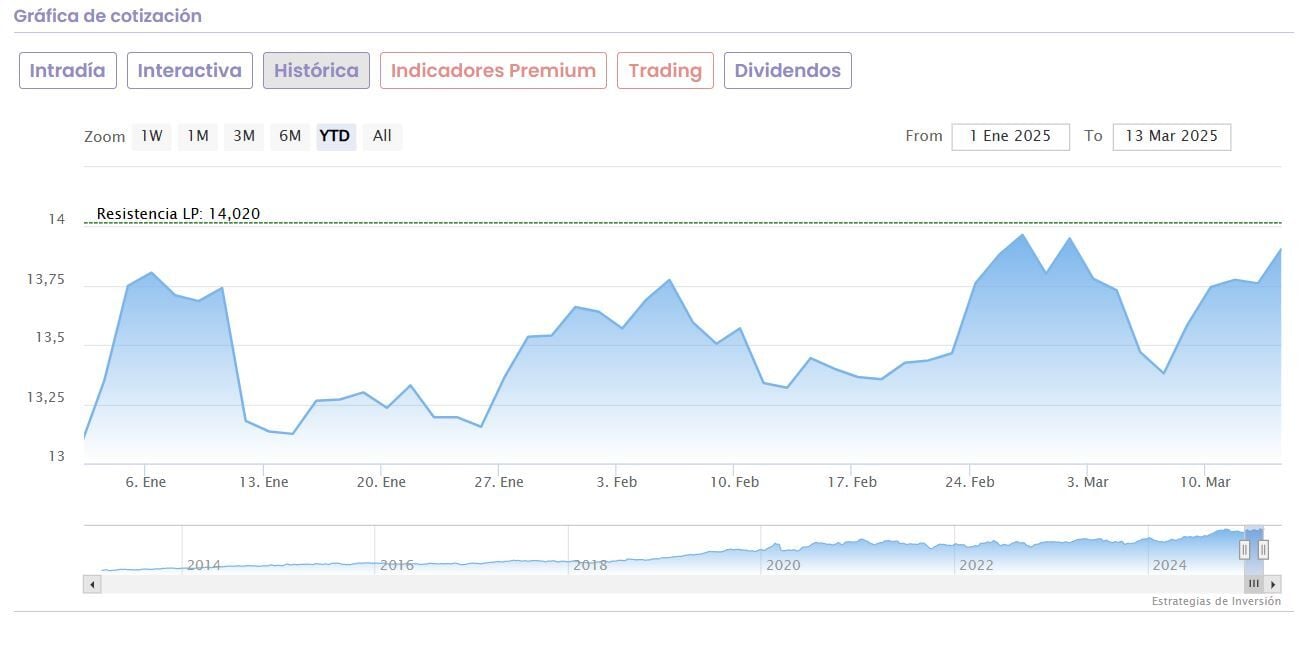The image size is (1305, 653).
Task: Click the To date field
Action: pos(1171,137)
